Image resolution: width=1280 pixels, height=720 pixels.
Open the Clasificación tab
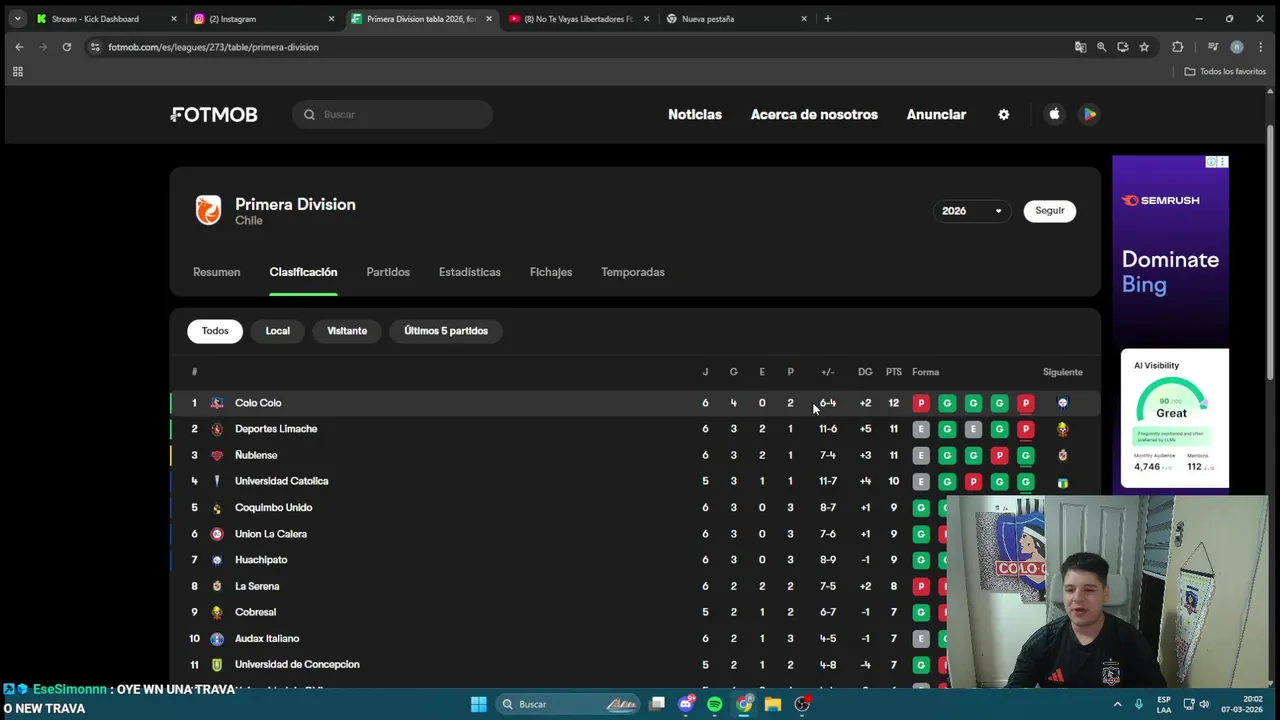coord(303,272)
